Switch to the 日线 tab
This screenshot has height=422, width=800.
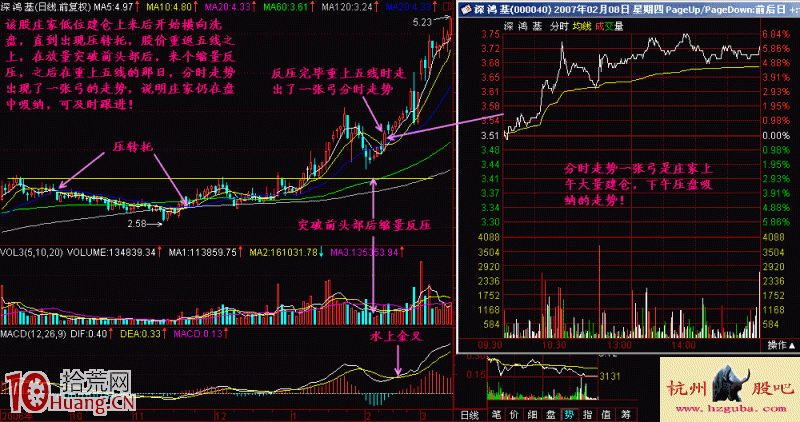point(470,415)
